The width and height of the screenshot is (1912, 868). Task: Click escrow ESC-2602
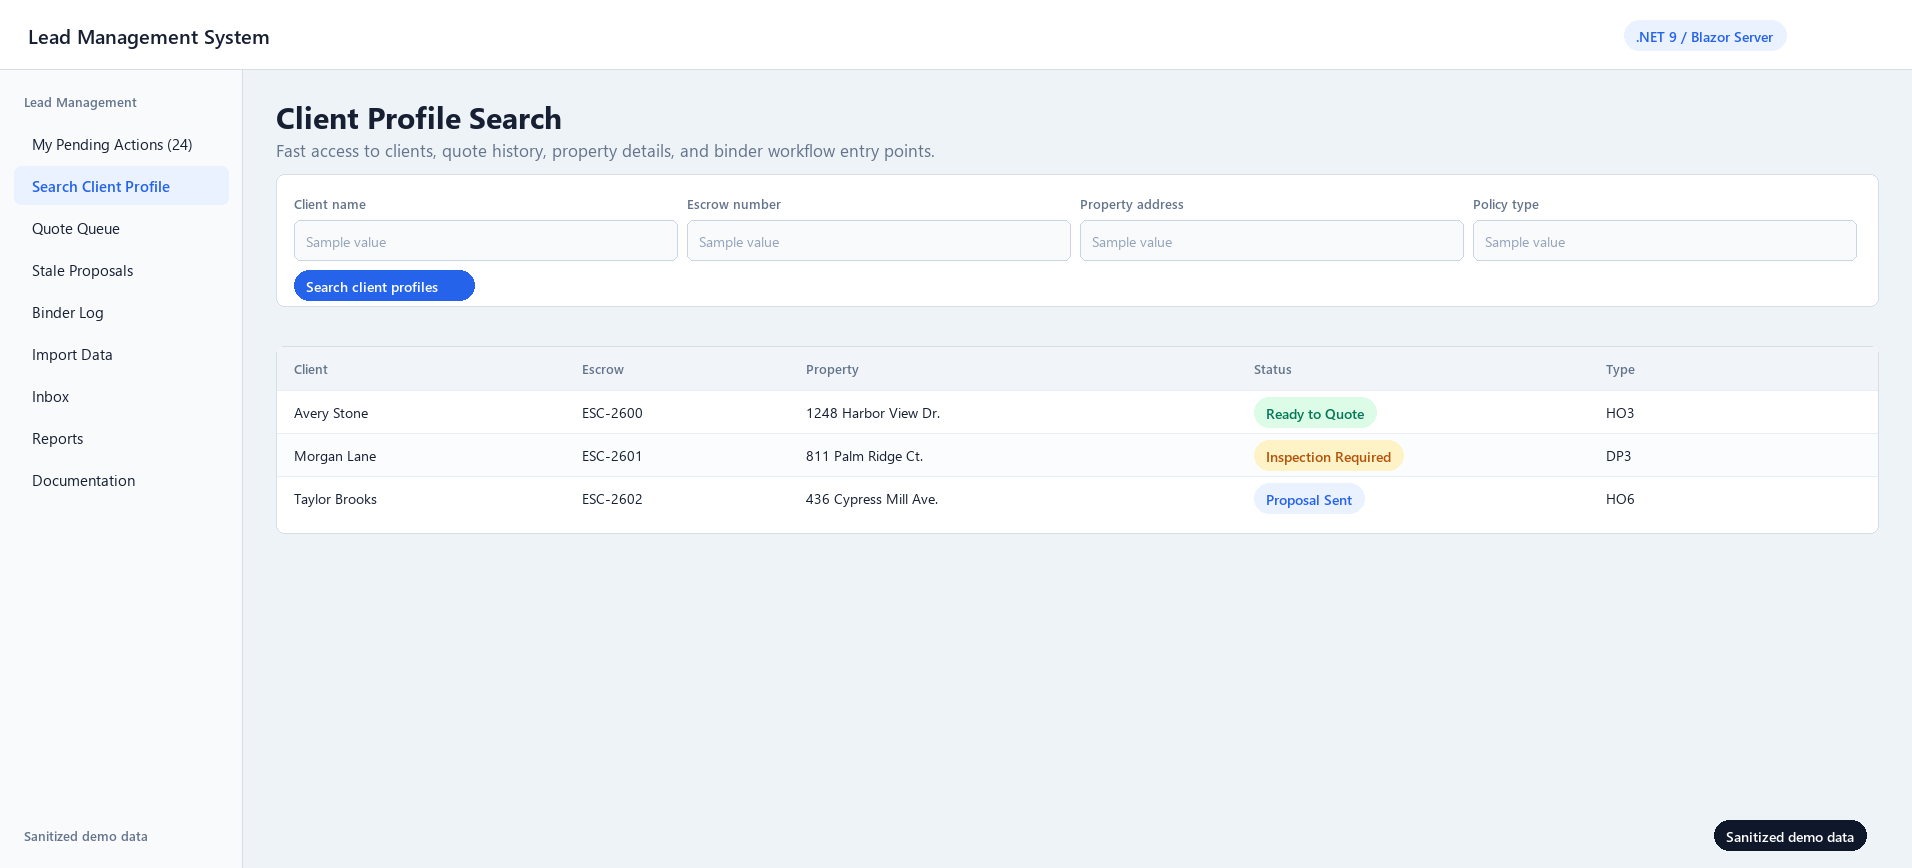point(612,499)
